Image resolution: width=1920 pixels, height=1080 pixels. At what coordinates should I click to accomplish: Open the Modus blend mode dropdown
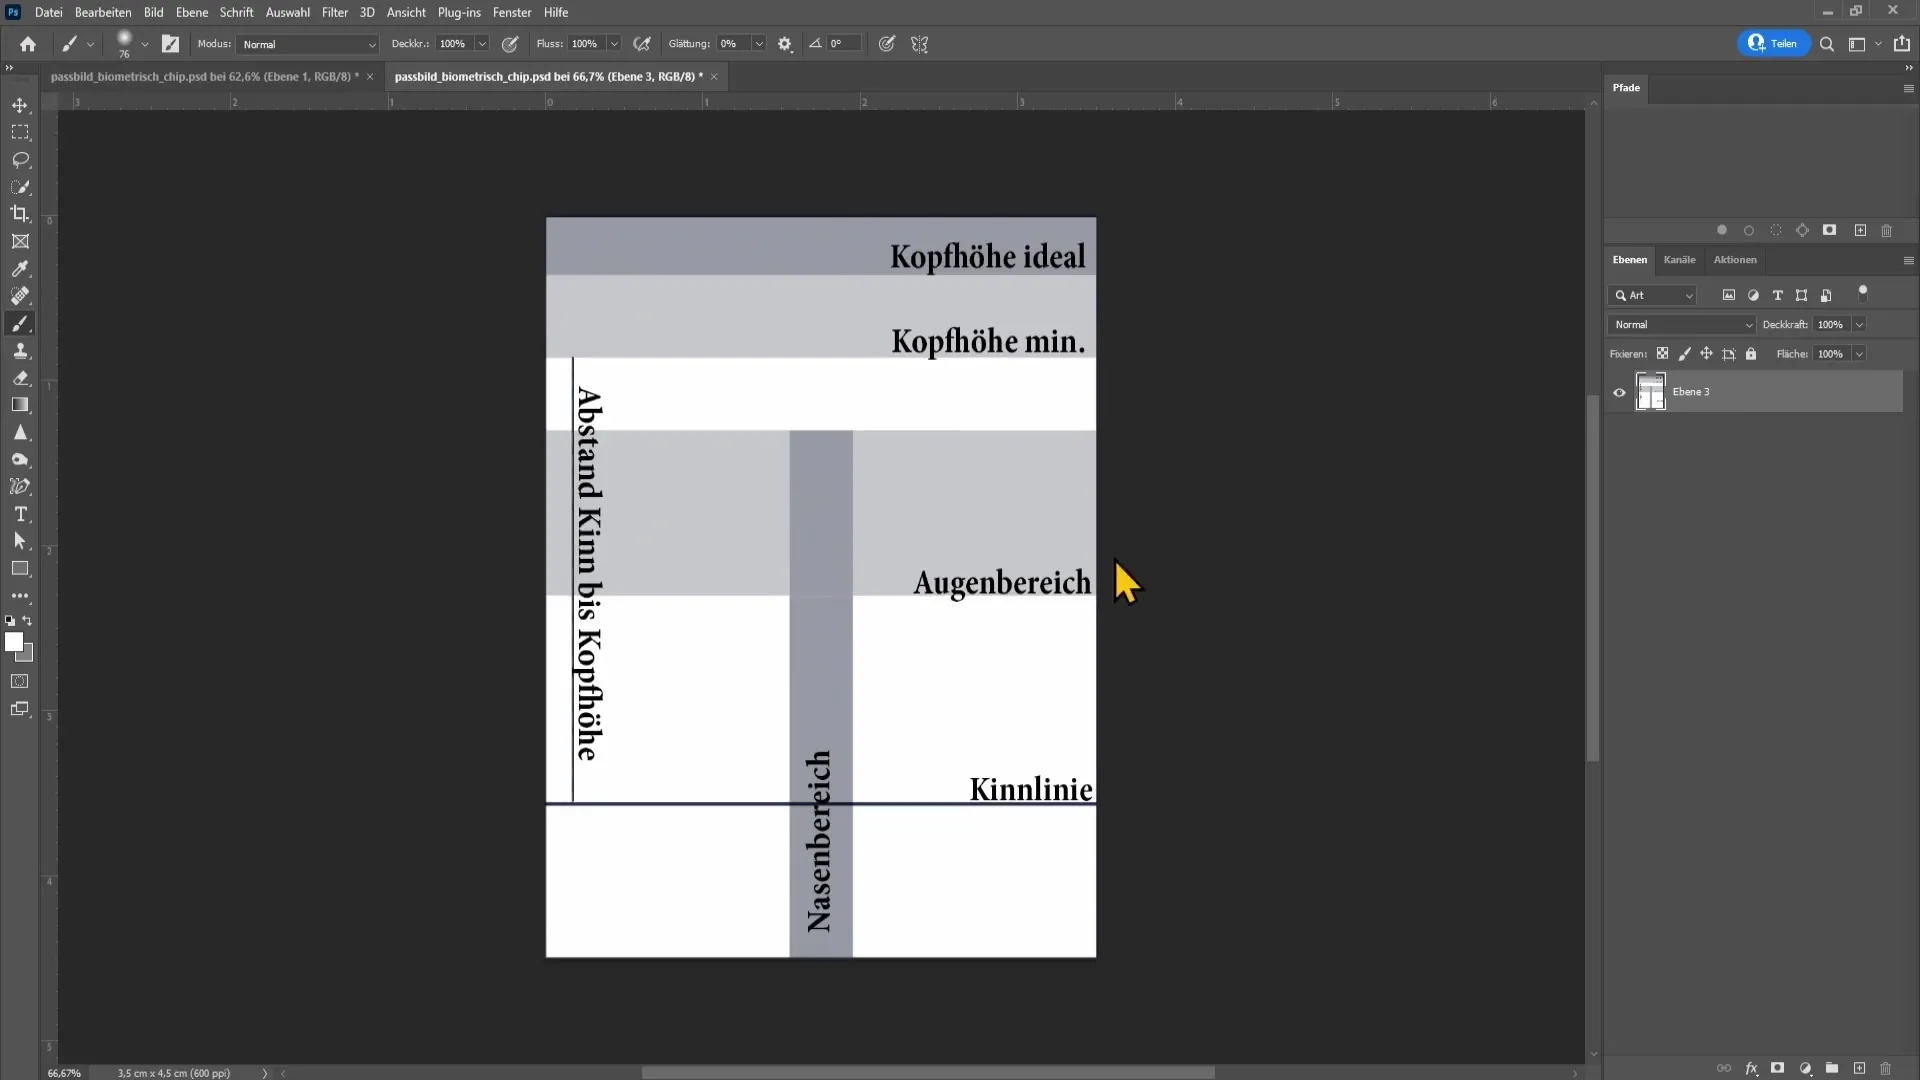308,44
